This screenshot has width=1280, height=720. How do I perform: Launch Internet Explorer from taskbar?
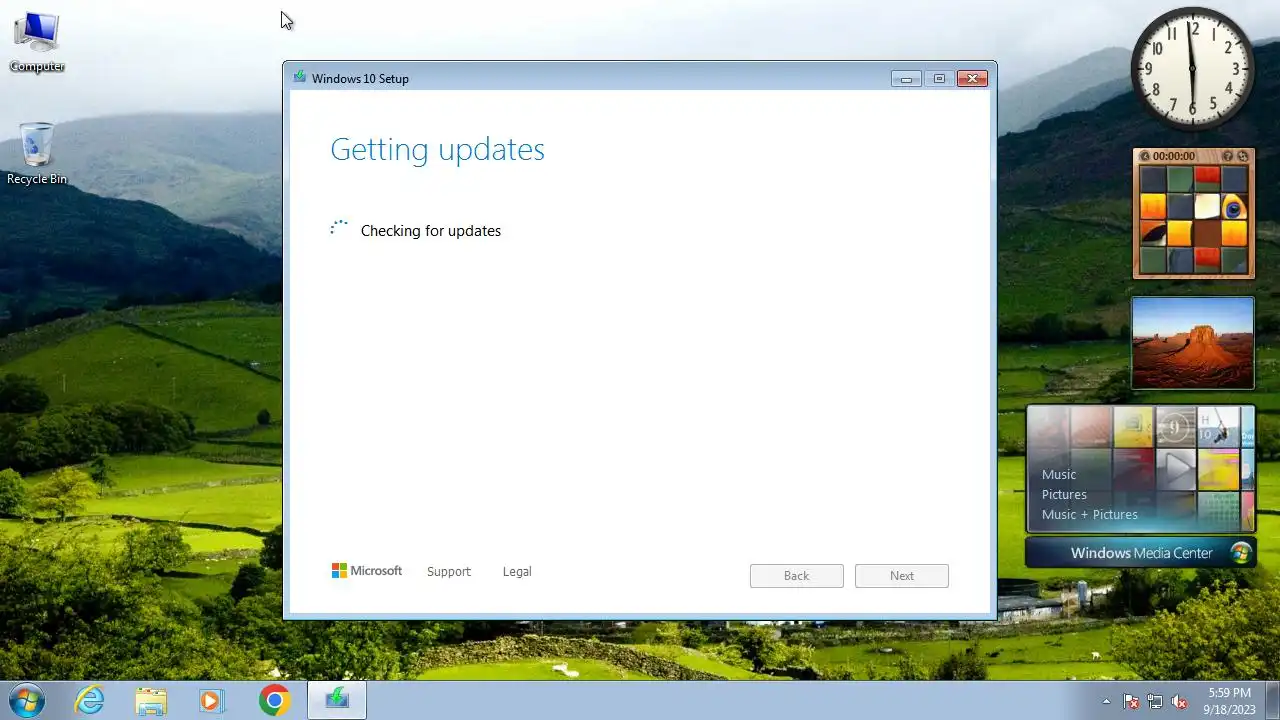pyautogui.click(x=90, y=701)
